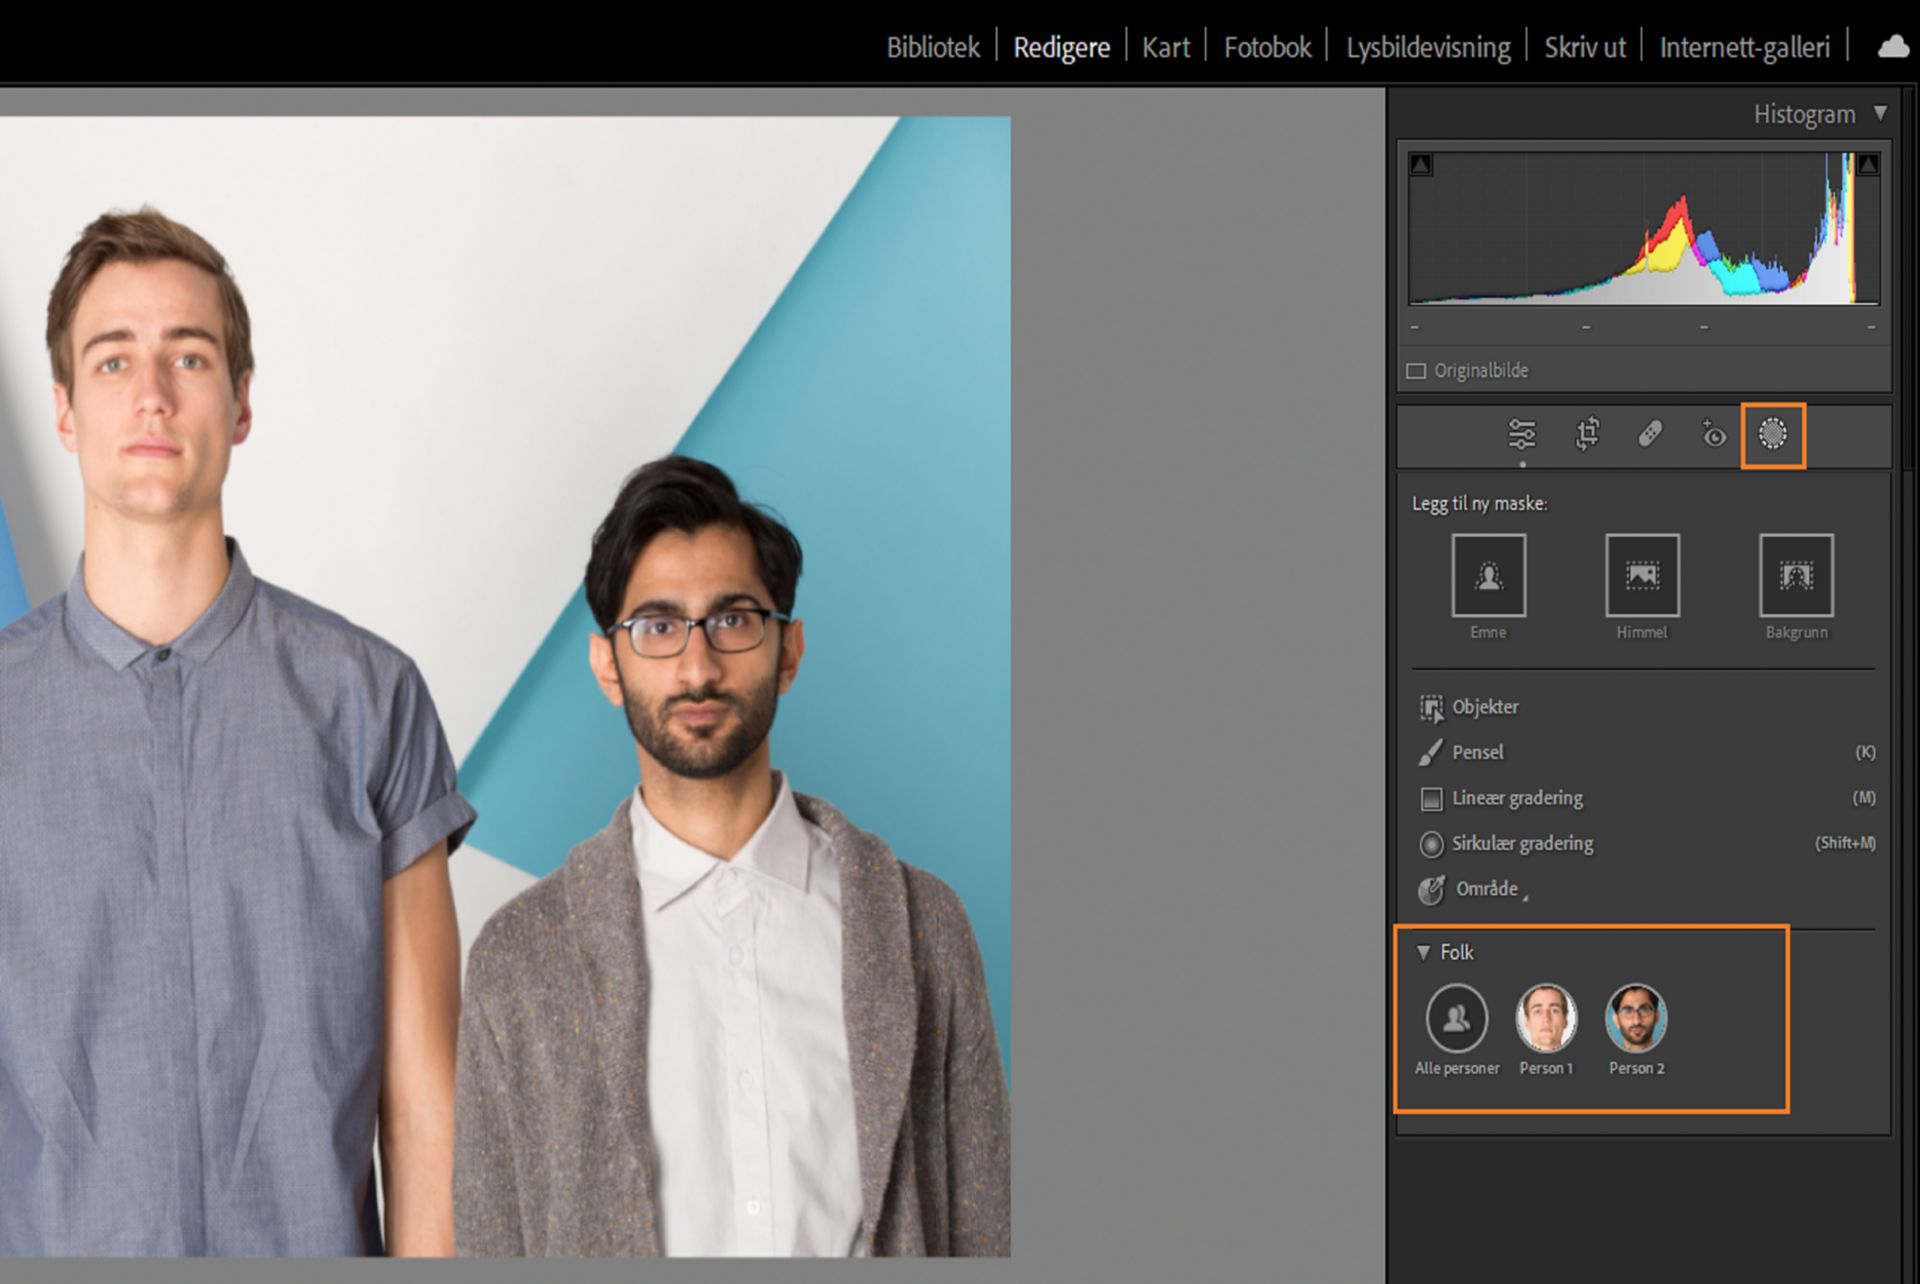Add an Emne subject mask
1920x1284 pixels.
1488,575
